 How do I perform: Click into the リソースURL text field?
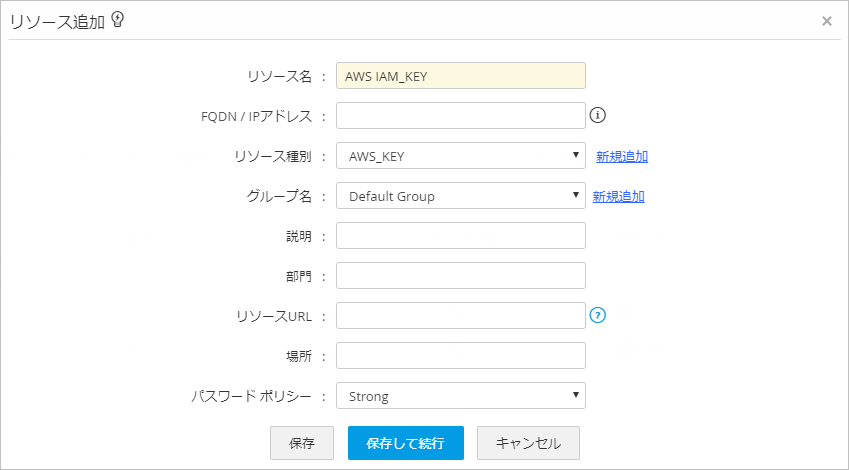(x=460, y=316)
